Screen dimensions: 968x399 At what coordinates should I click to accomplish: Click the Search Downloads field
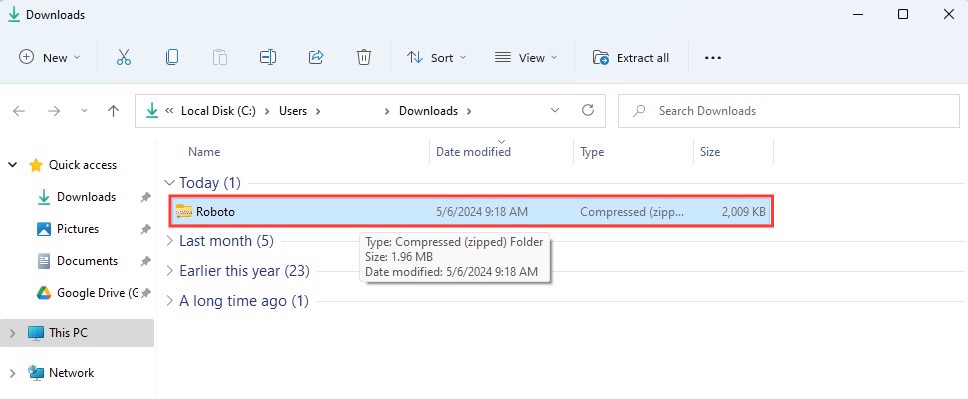789,111
